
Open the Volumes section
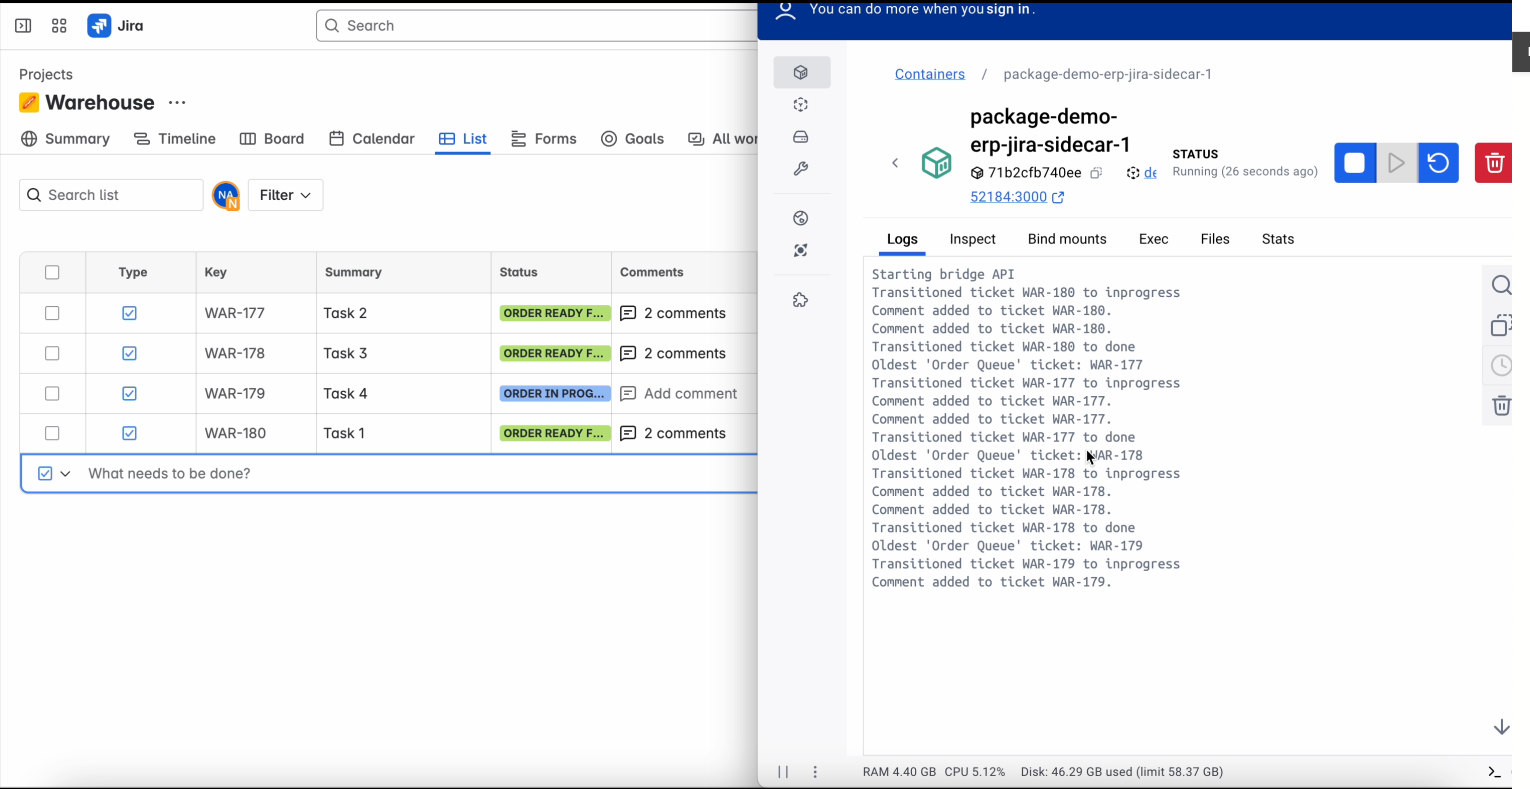click(x=800, y=136)
